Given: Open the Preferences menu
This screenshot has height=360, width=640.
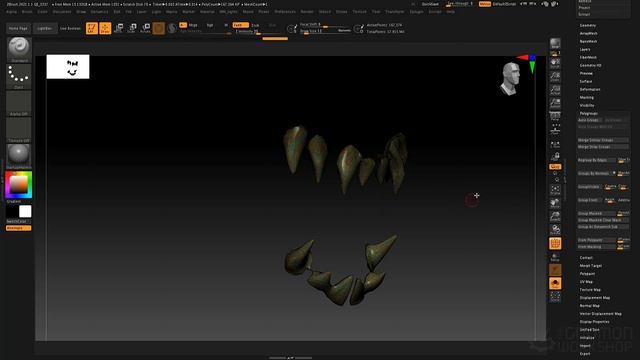Looking at the screenshot, I should tap(285, 12).
